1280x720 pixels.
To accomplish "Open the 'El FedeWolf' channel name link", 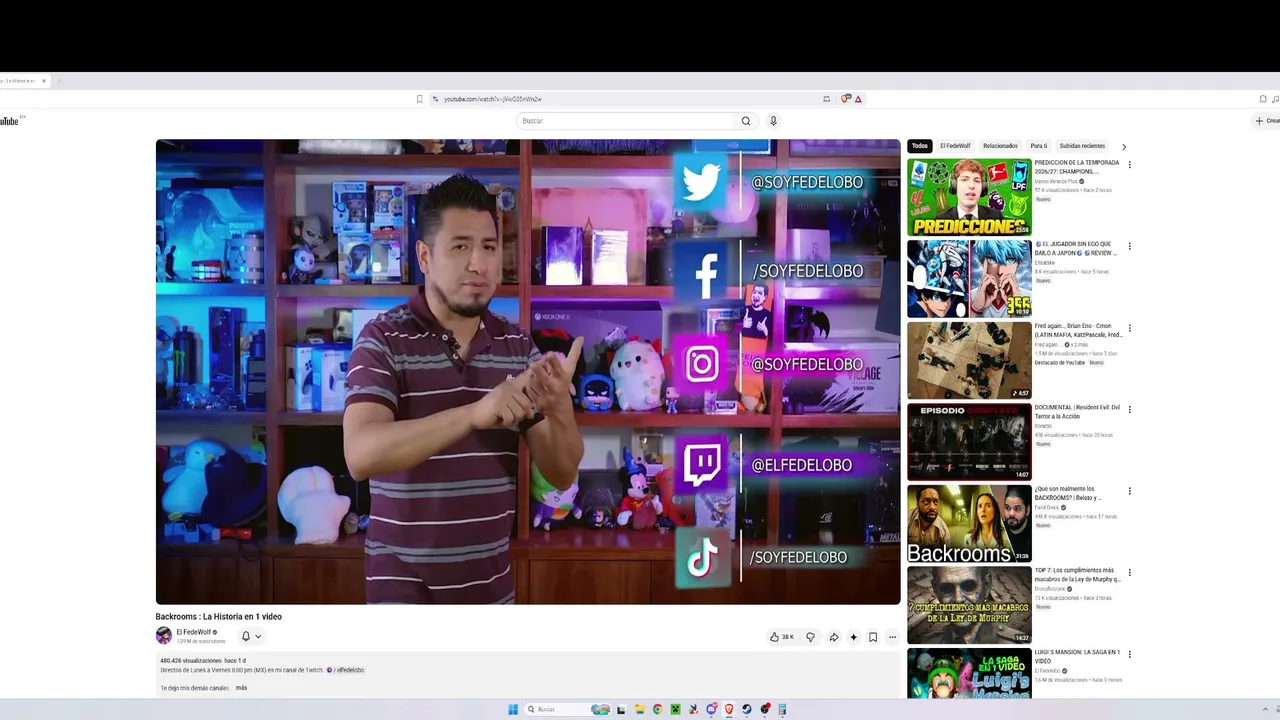I will click(x=194, y=632).
